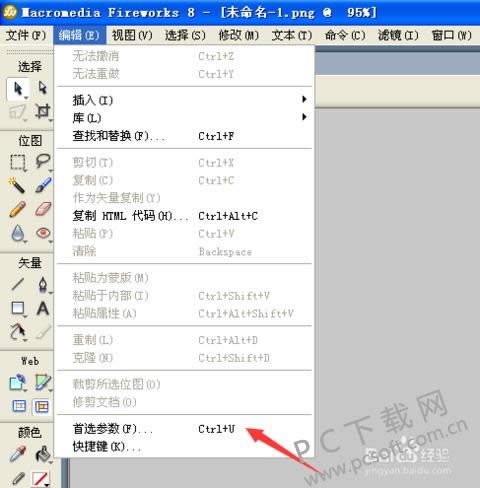The width and height of the screenshot is (480, 488).
Task: Pick the Text tool
Action: click(x=43, y=309)
